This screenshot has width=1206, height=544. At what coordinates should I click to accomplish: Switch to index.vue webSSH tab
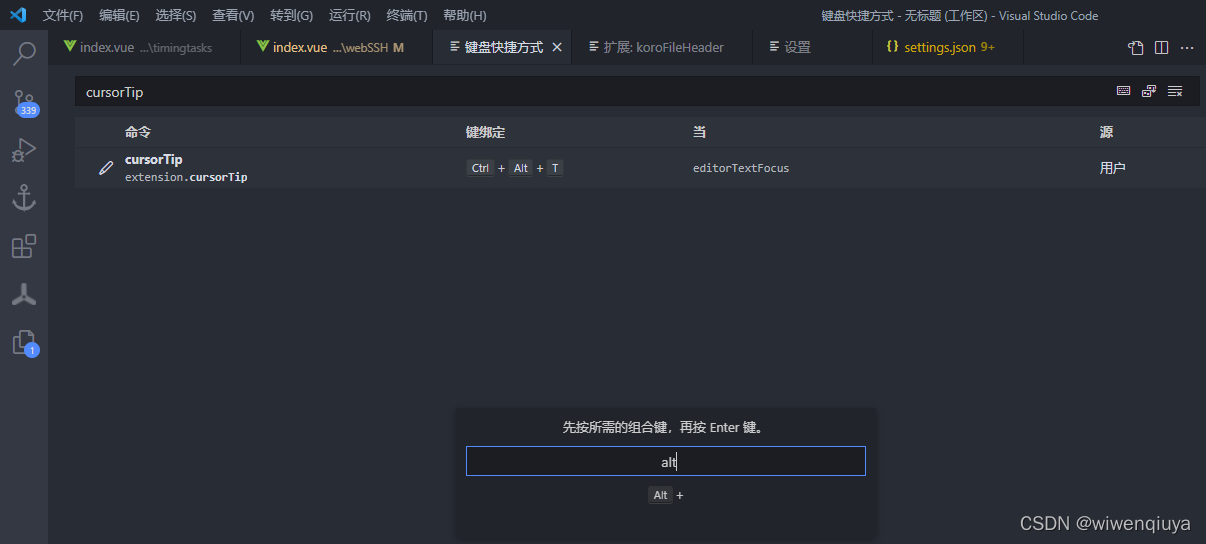337,47
